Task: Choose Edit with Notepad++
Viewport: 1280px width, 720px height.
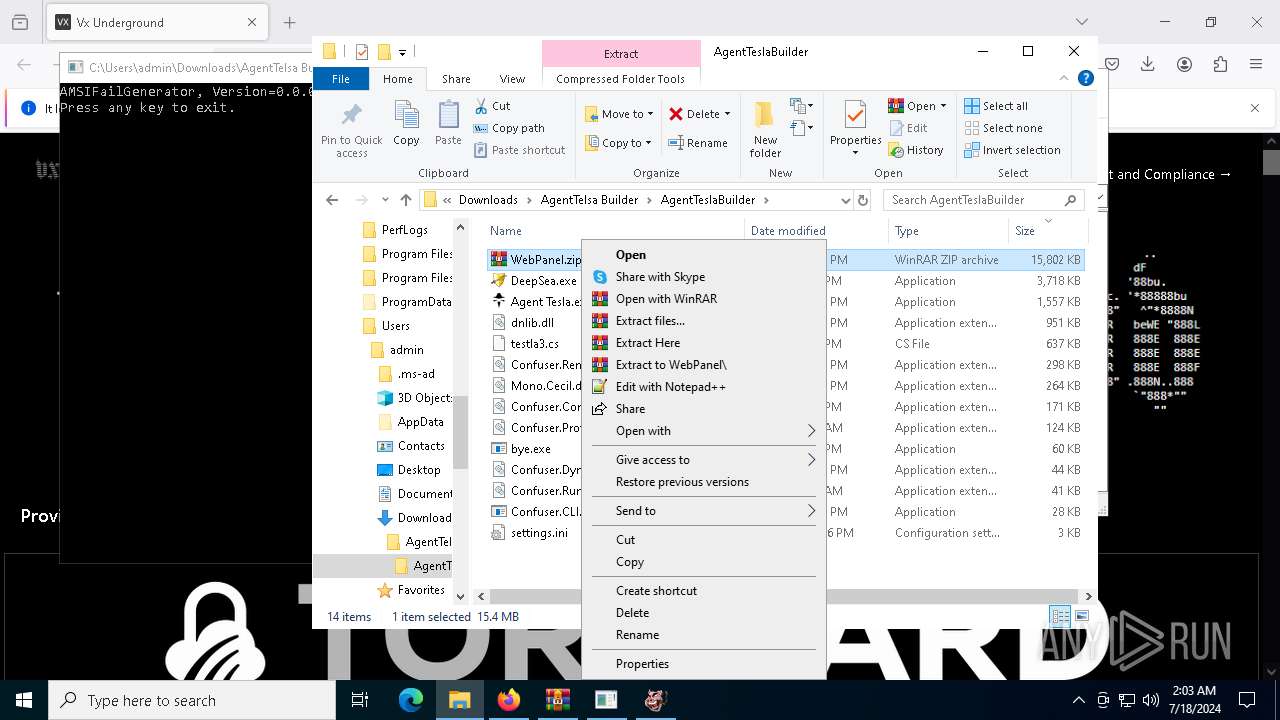Action: [x=704, y=387]
